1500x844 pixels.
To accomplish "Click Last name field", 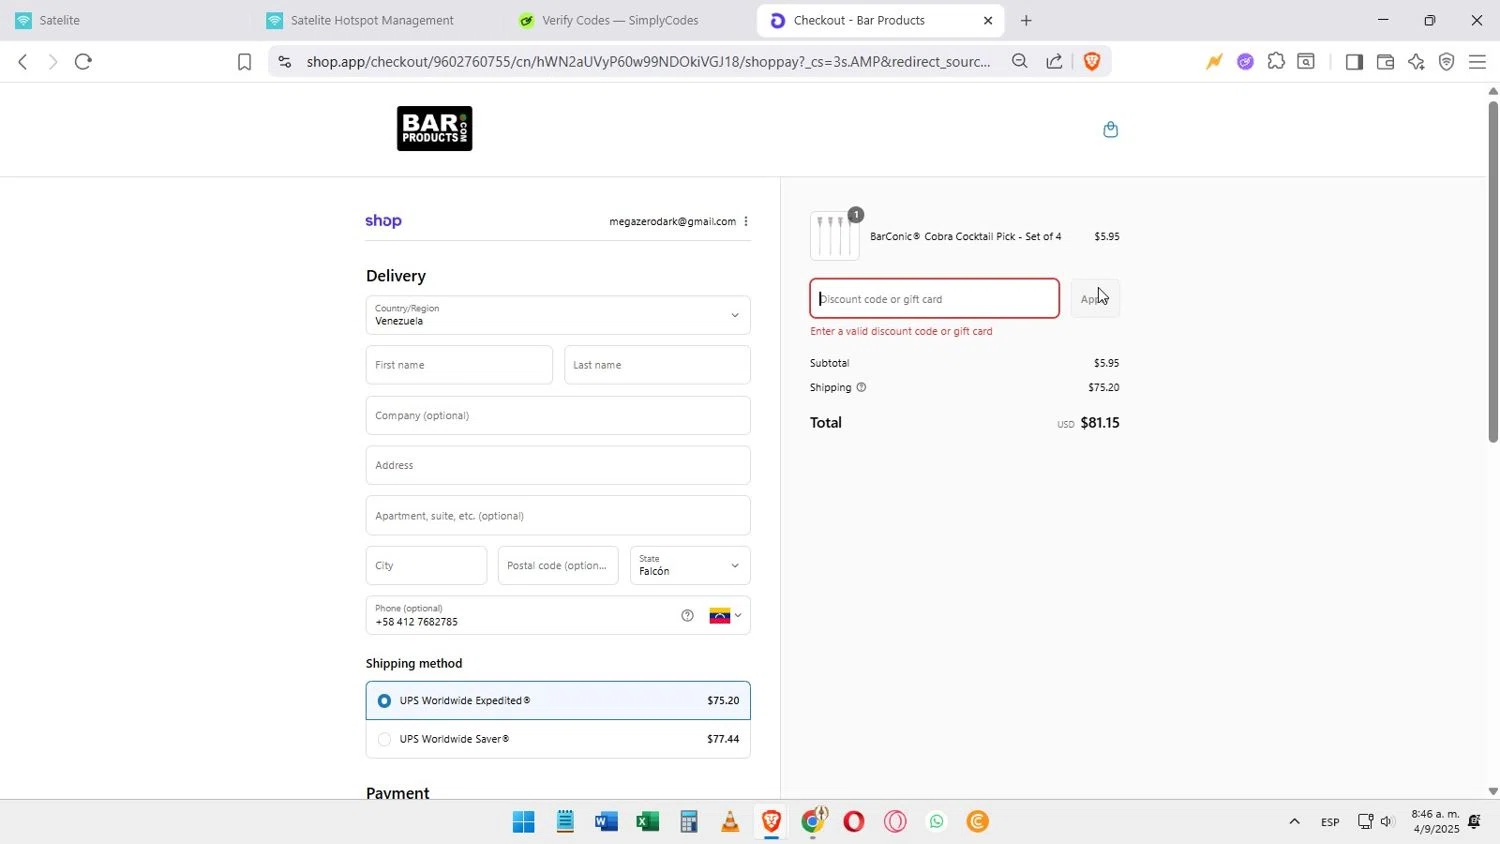I will (657, 365).
